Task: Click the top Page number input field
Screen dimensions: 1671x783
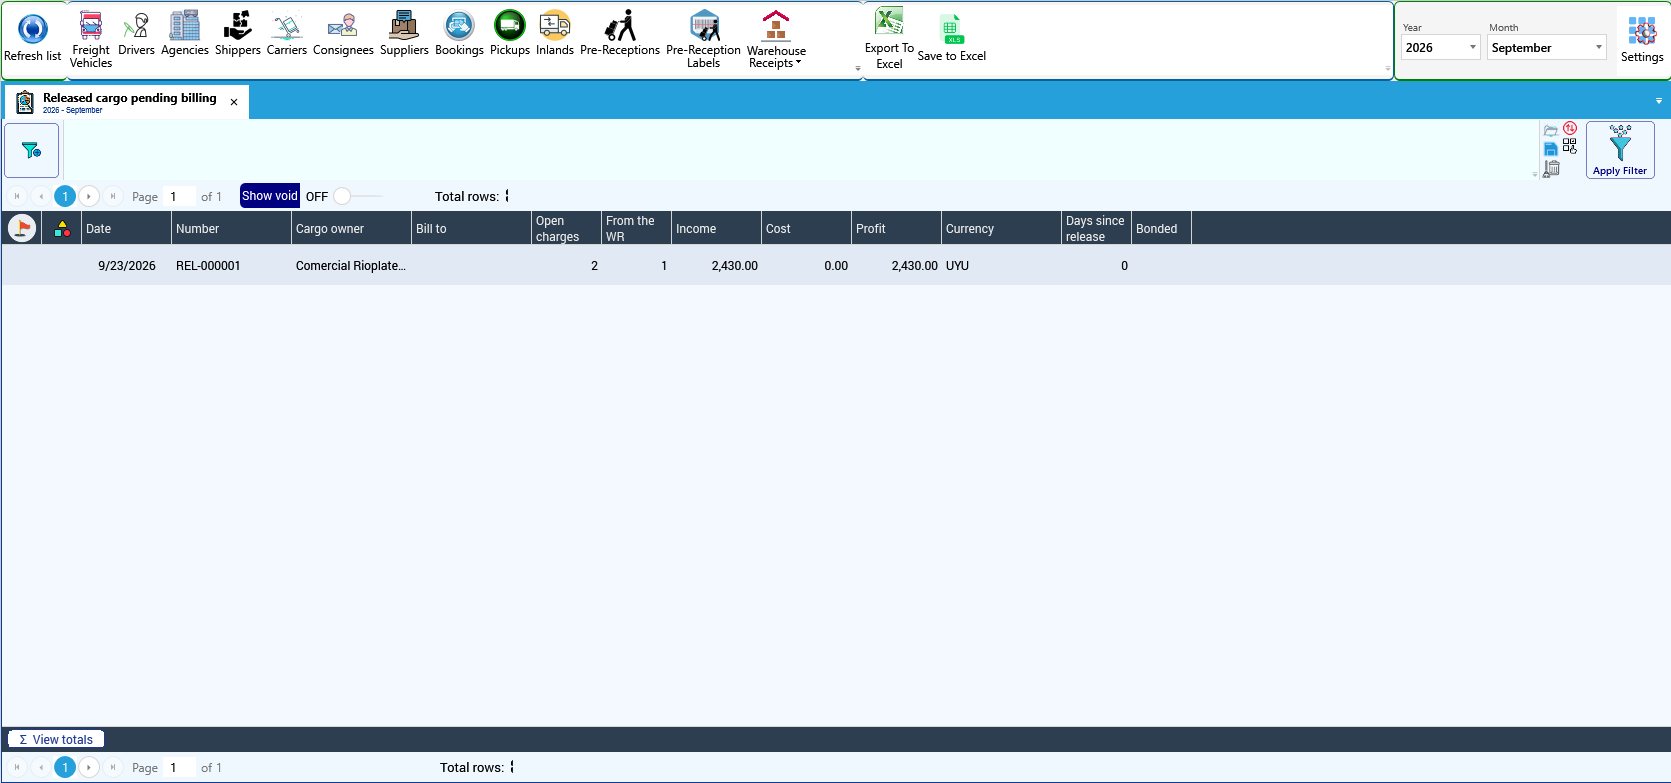Action: pyautogui.click(x=180, y=196)
